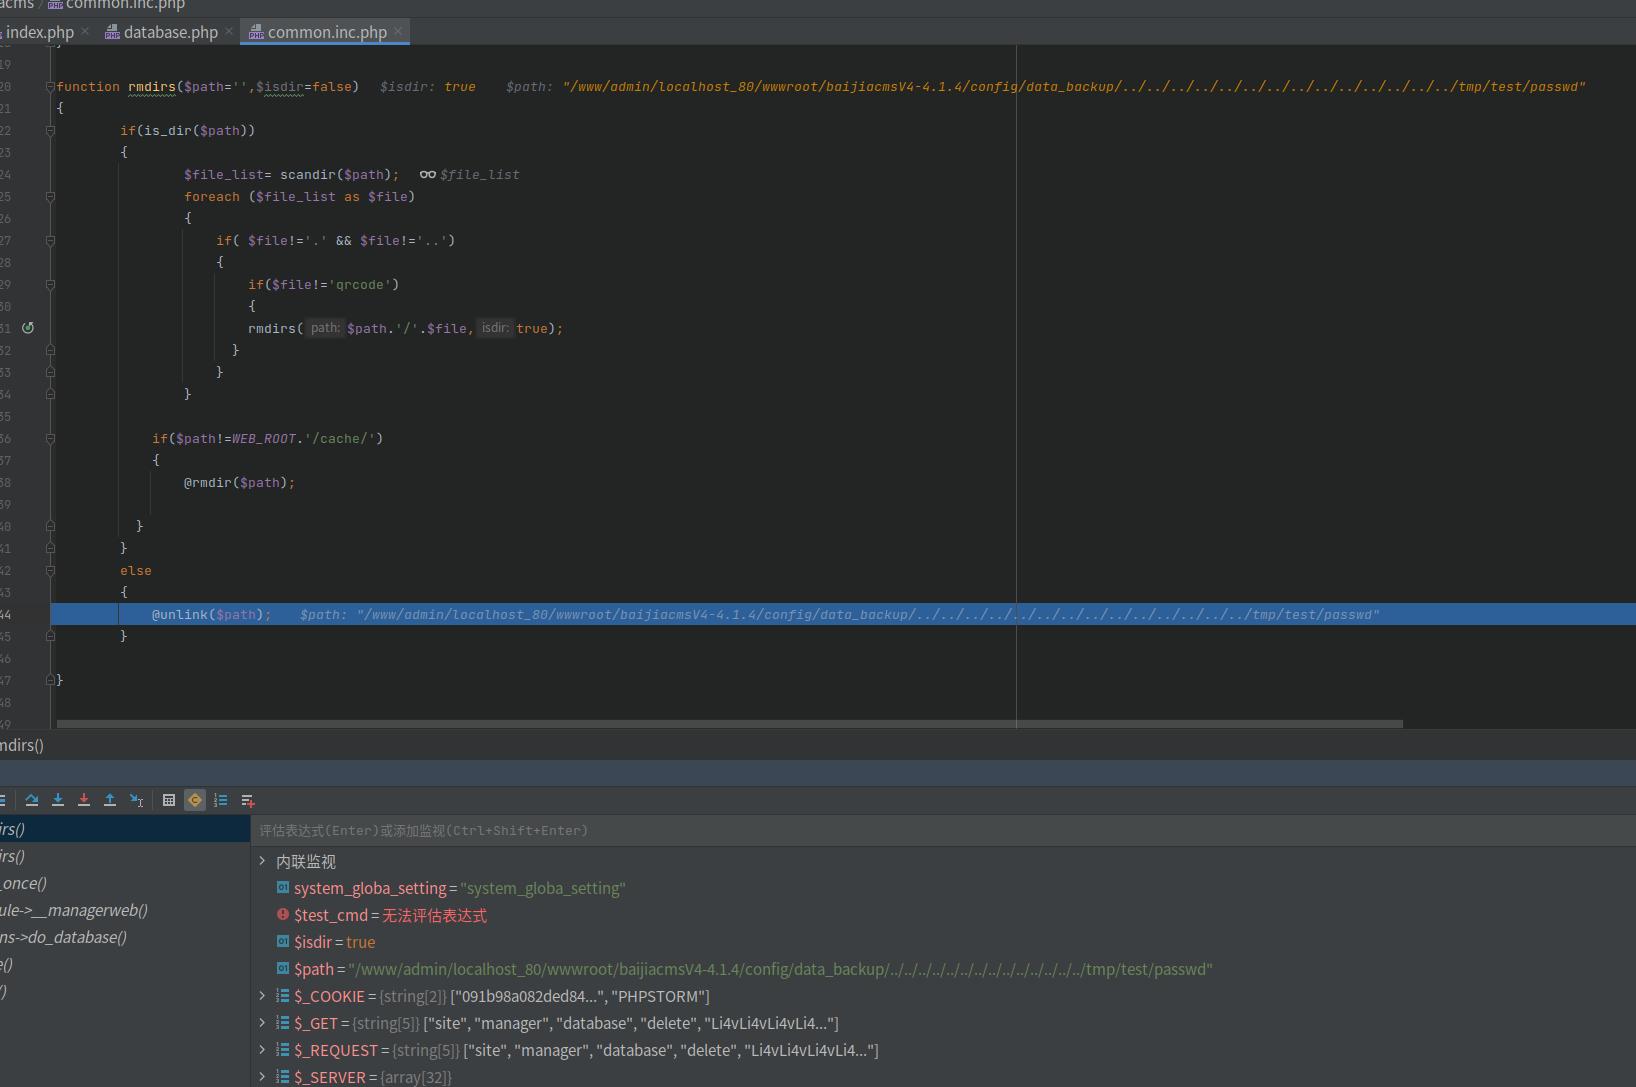Click the variable type icon beside $isdir
This screenshot has width=1636, height=1087.
coord(283,942)
